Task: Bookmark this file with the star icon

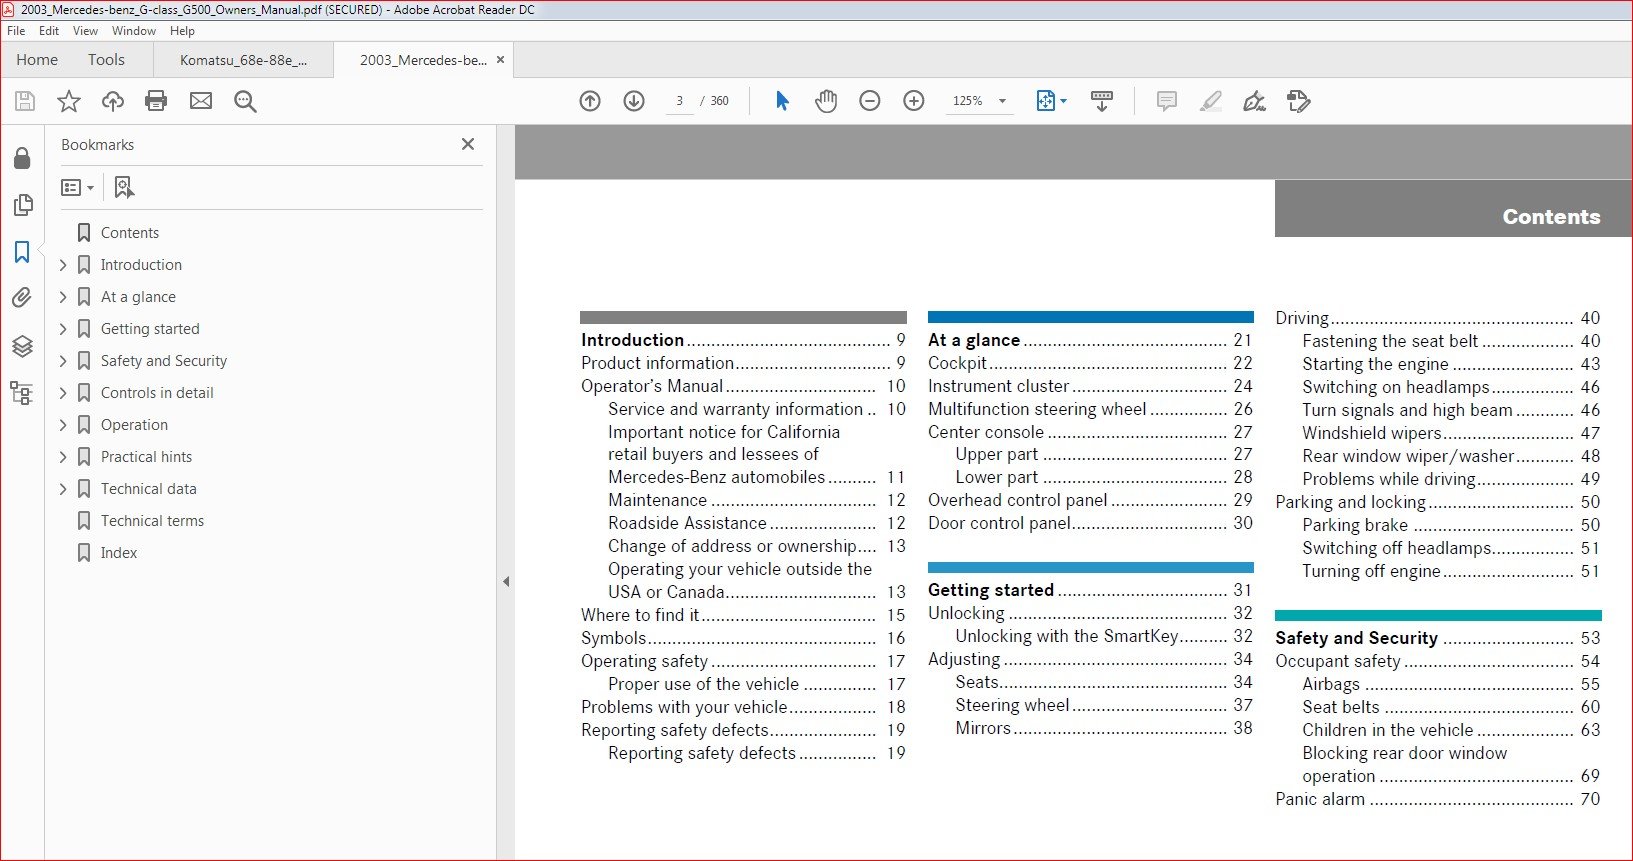Action: (69, 101)
